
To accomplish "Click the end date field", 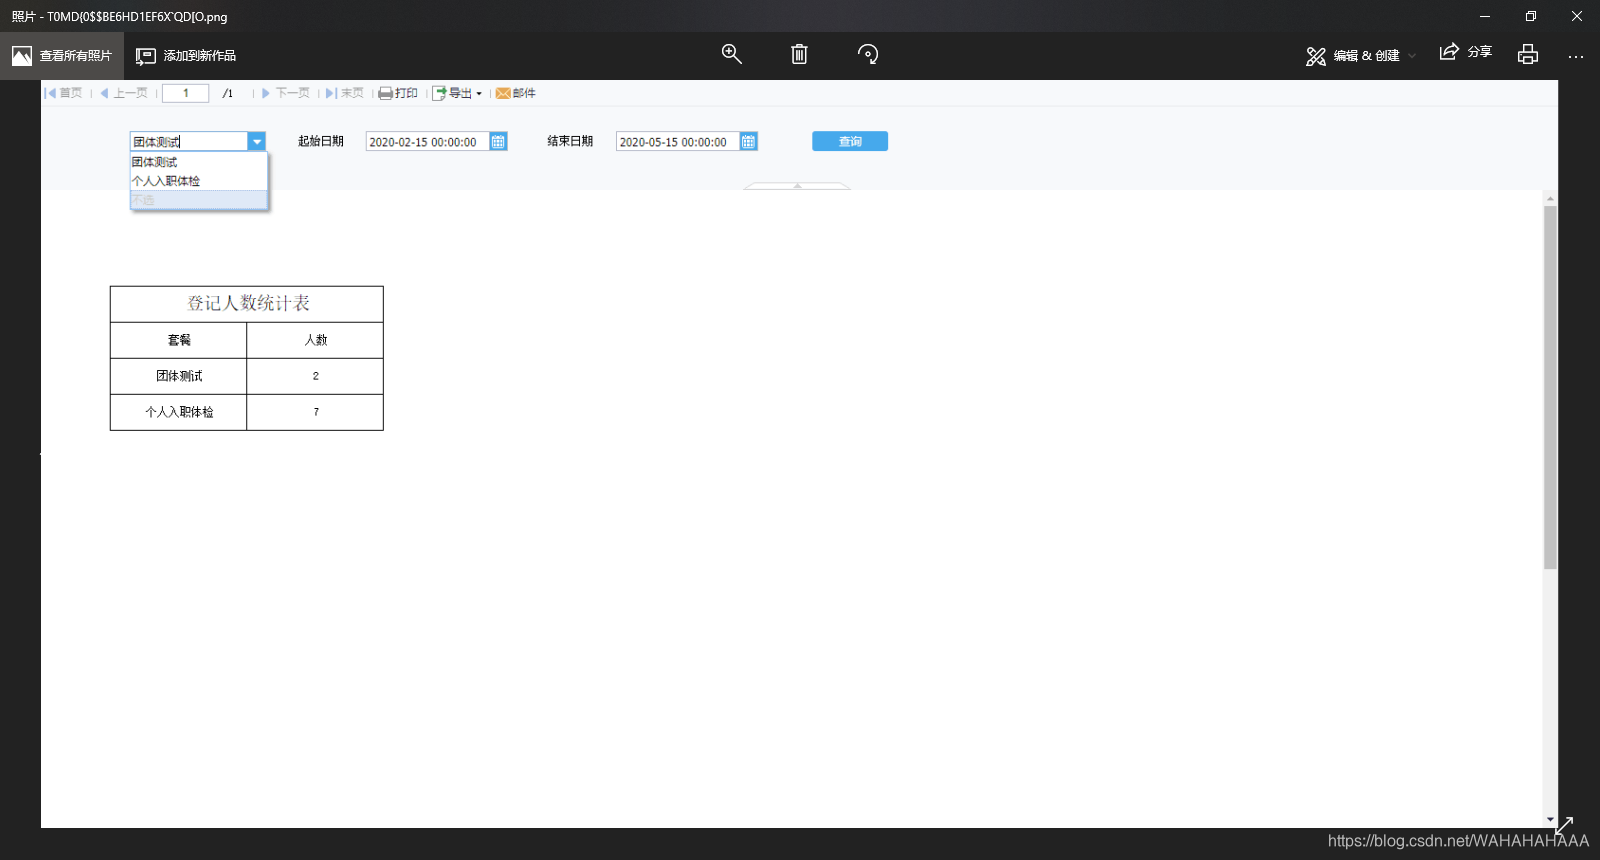I will pyautogui.click(x=678, y=142).
